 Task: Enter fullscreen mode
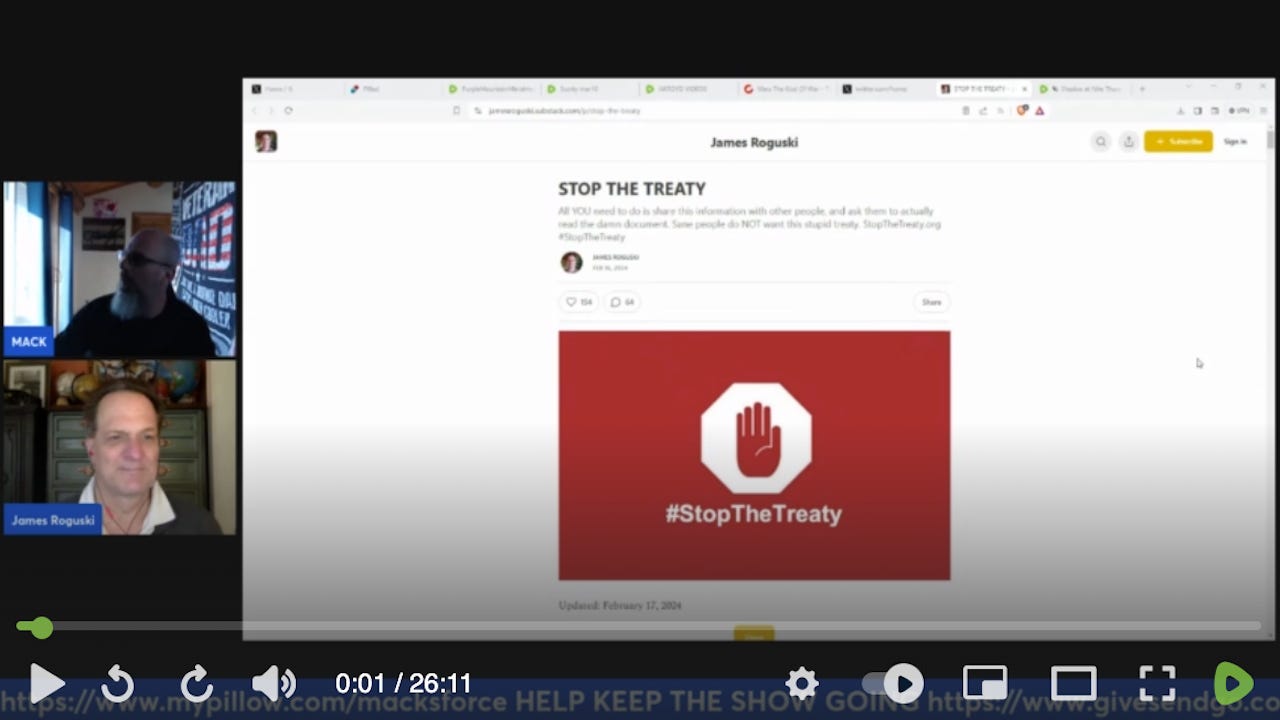(1157, 684)
